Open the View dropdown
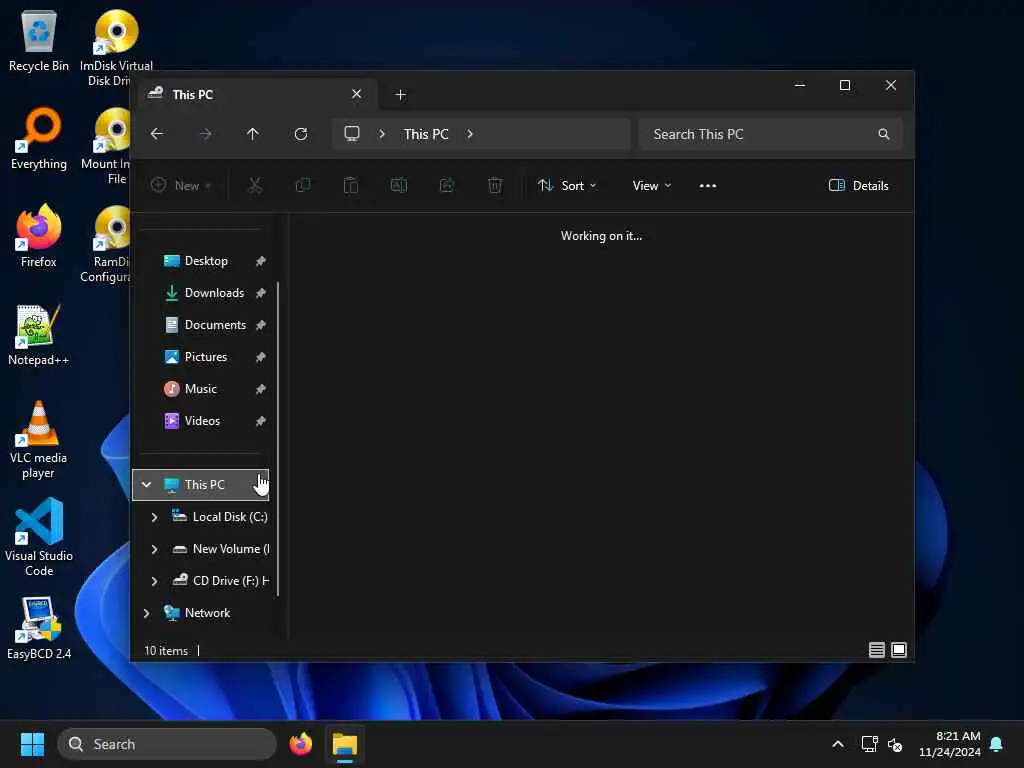 pyautogui.click(x=652, y=185)
